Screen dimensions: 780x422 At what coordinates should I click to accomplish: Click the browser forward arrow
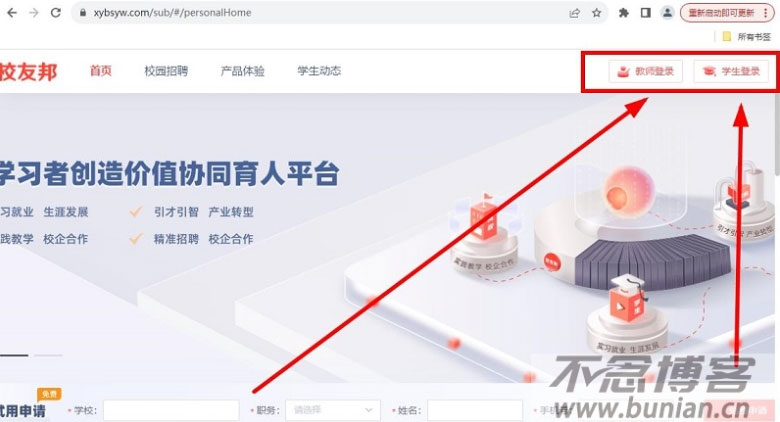tap(34, 13)
